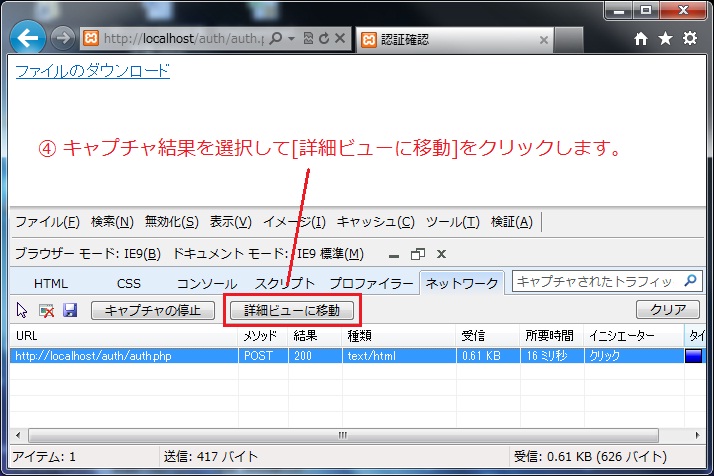Click the クリア button
This screenshot has width=714, height=476.
click(x=668, y=309)
